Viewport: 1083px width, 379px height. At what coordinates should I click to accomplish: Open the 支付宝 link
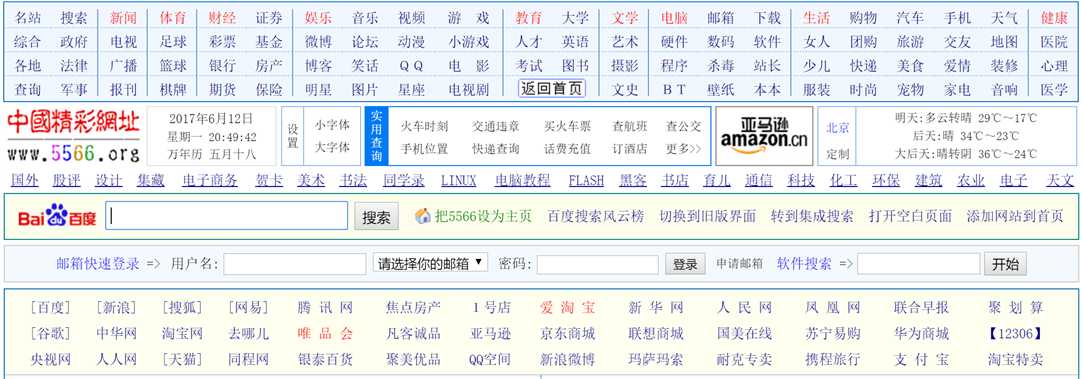click(921, 360)
